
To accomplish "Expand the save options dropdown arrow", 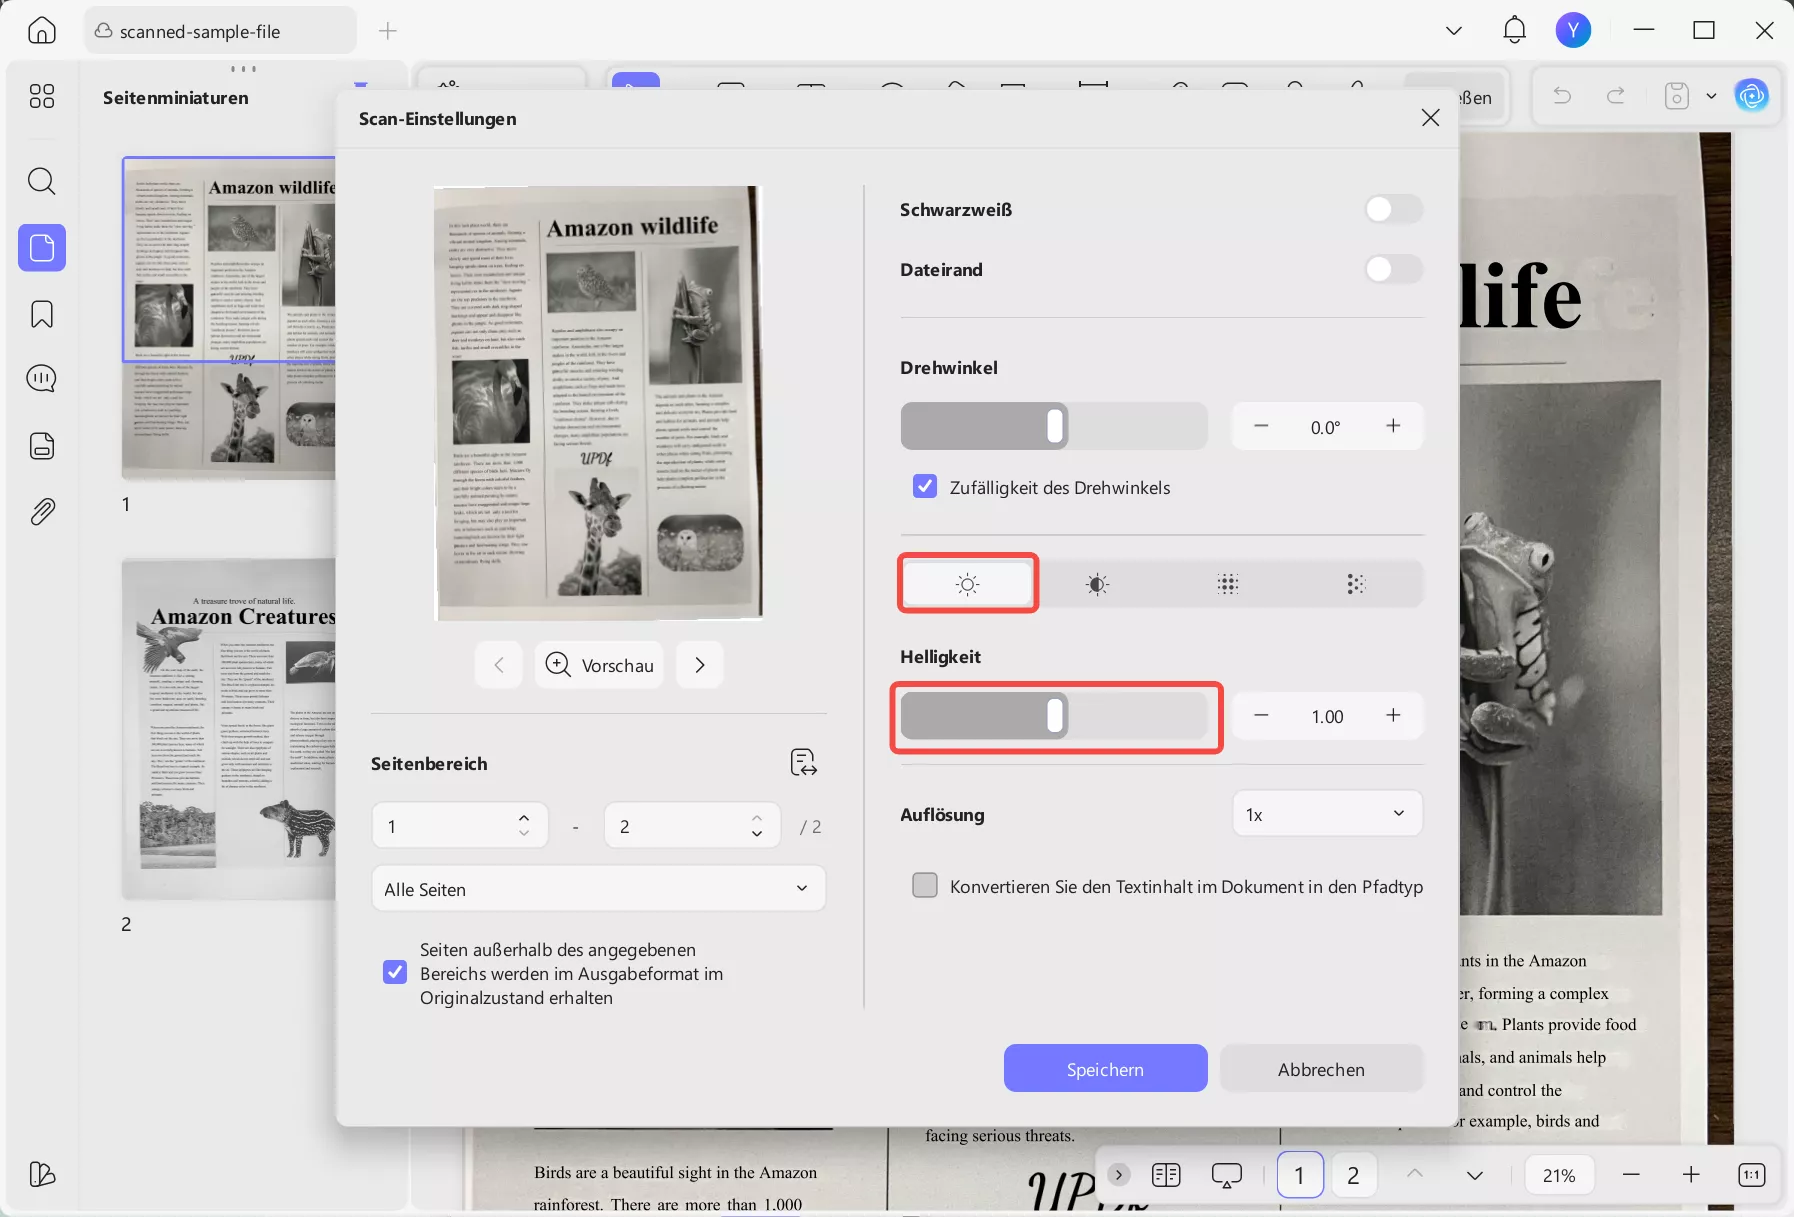I will coord(1711,96).
